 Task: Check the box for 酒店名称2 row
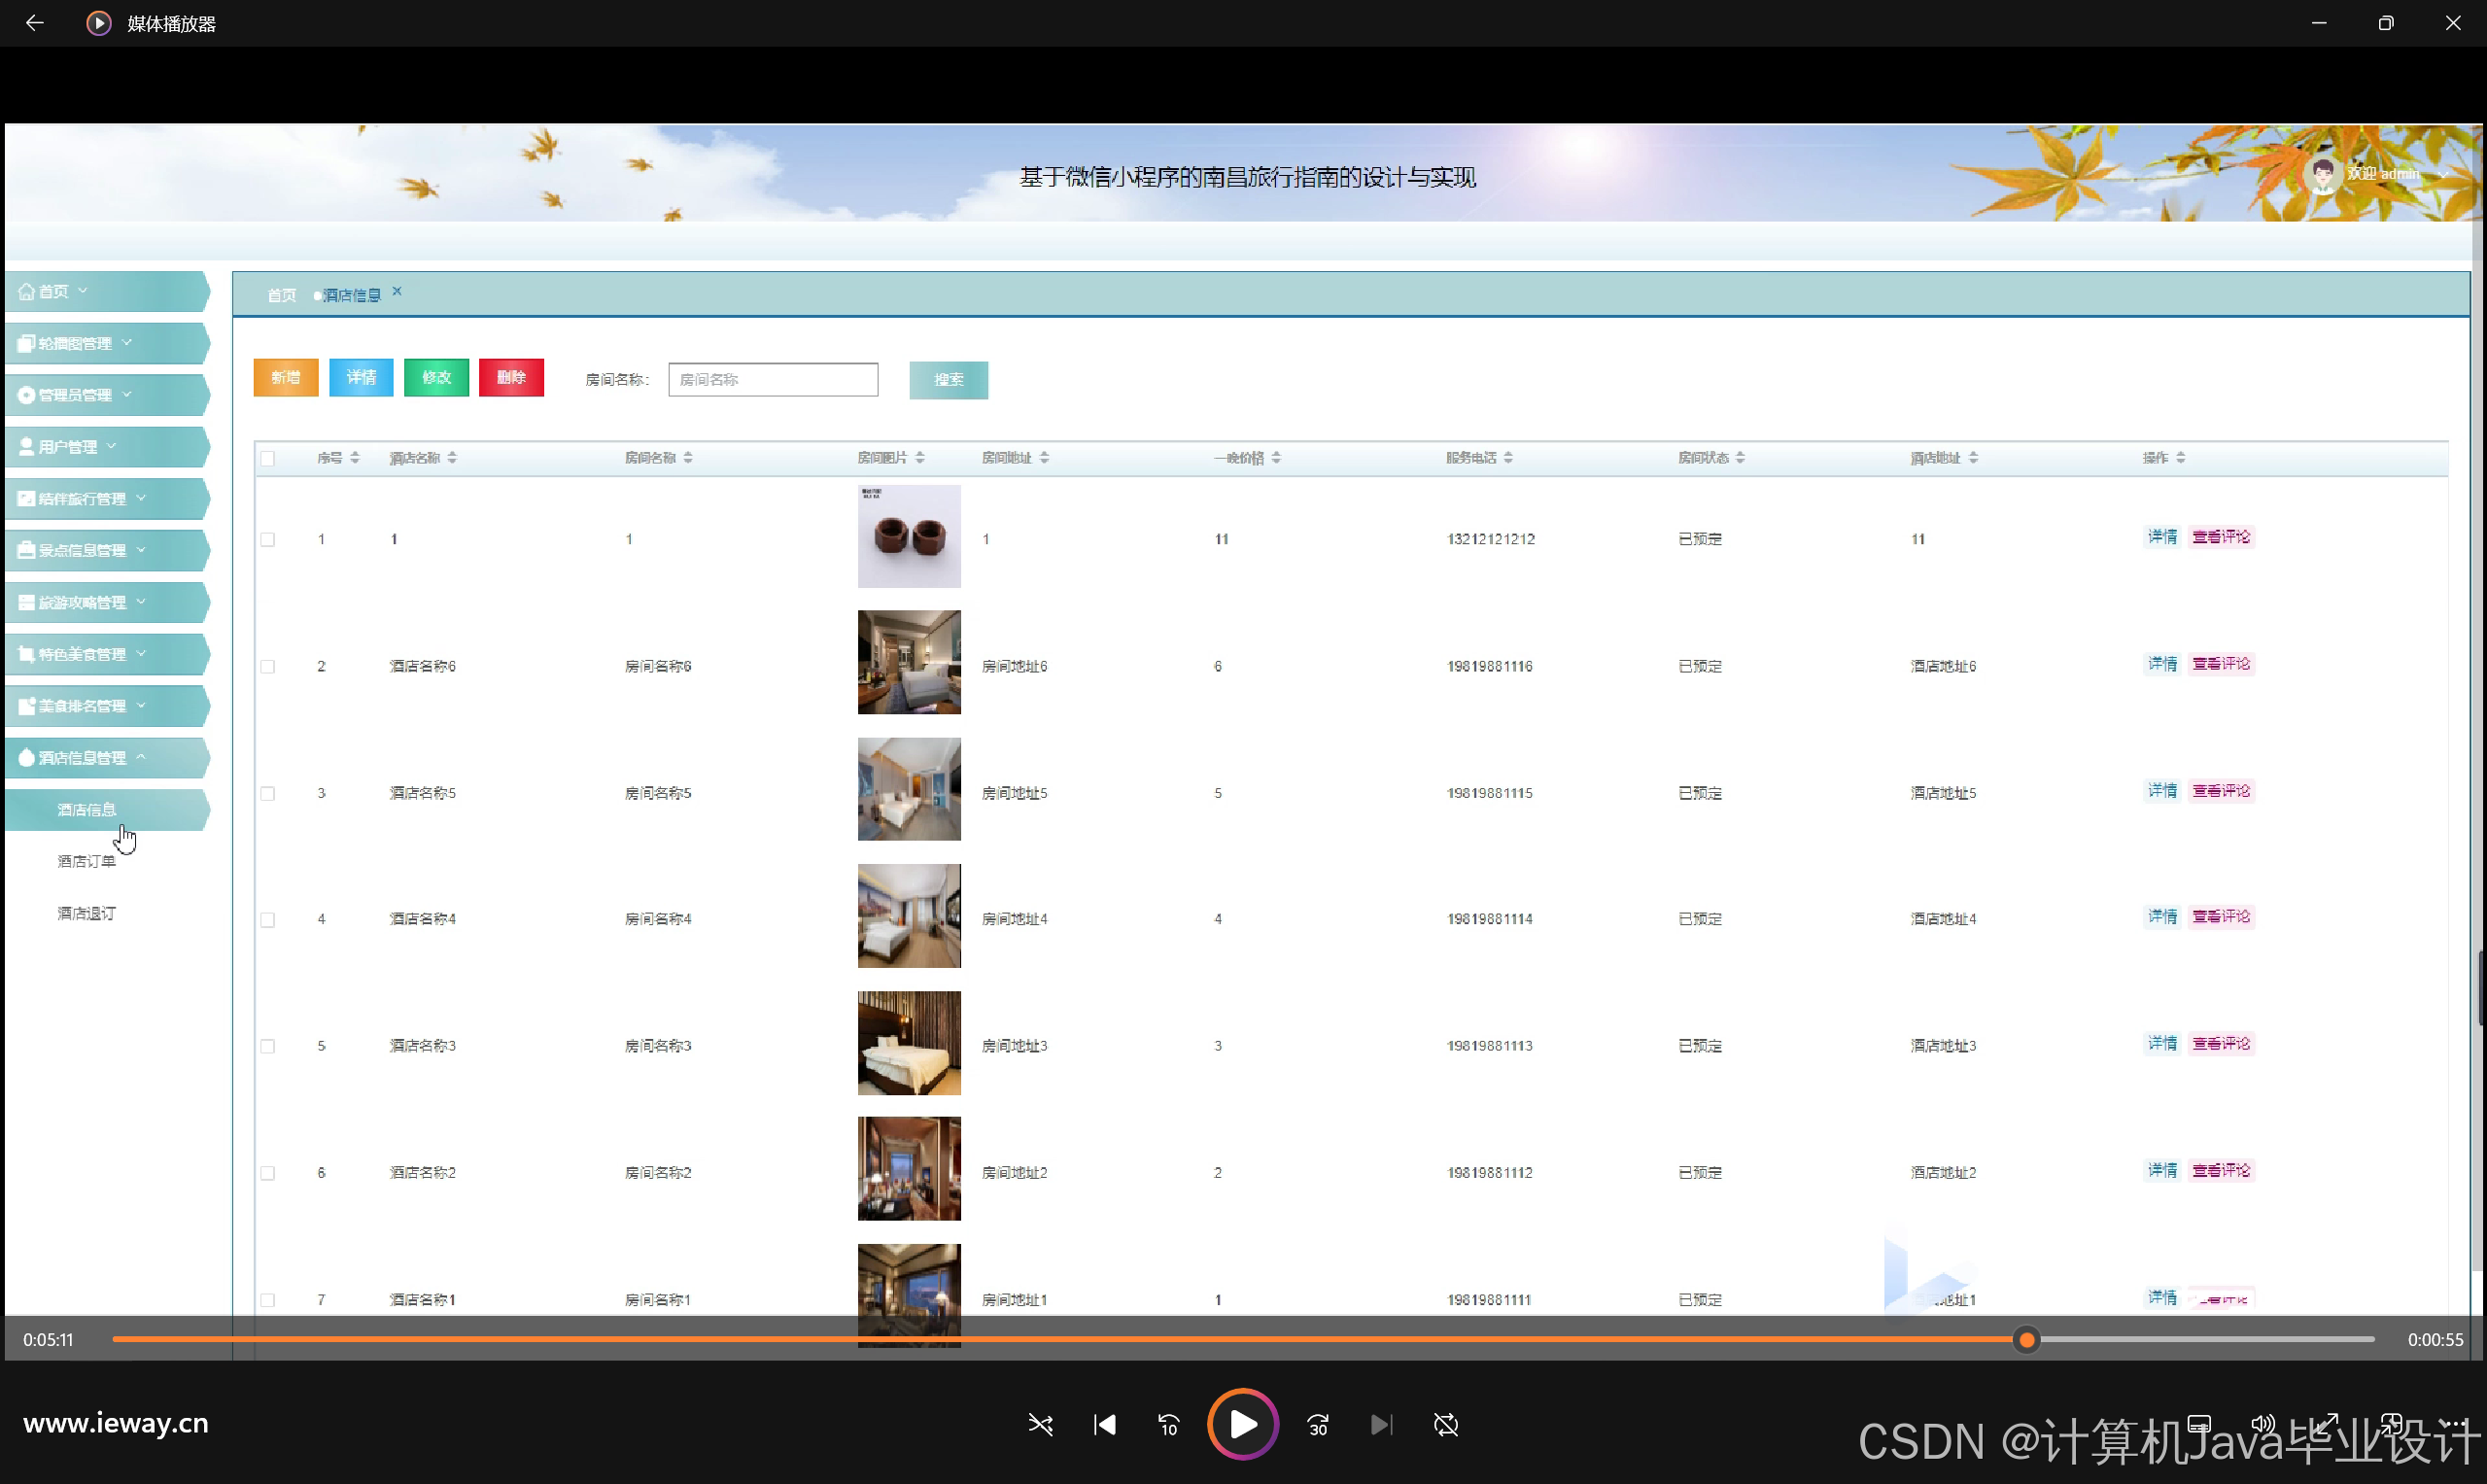pos(268,1174)
